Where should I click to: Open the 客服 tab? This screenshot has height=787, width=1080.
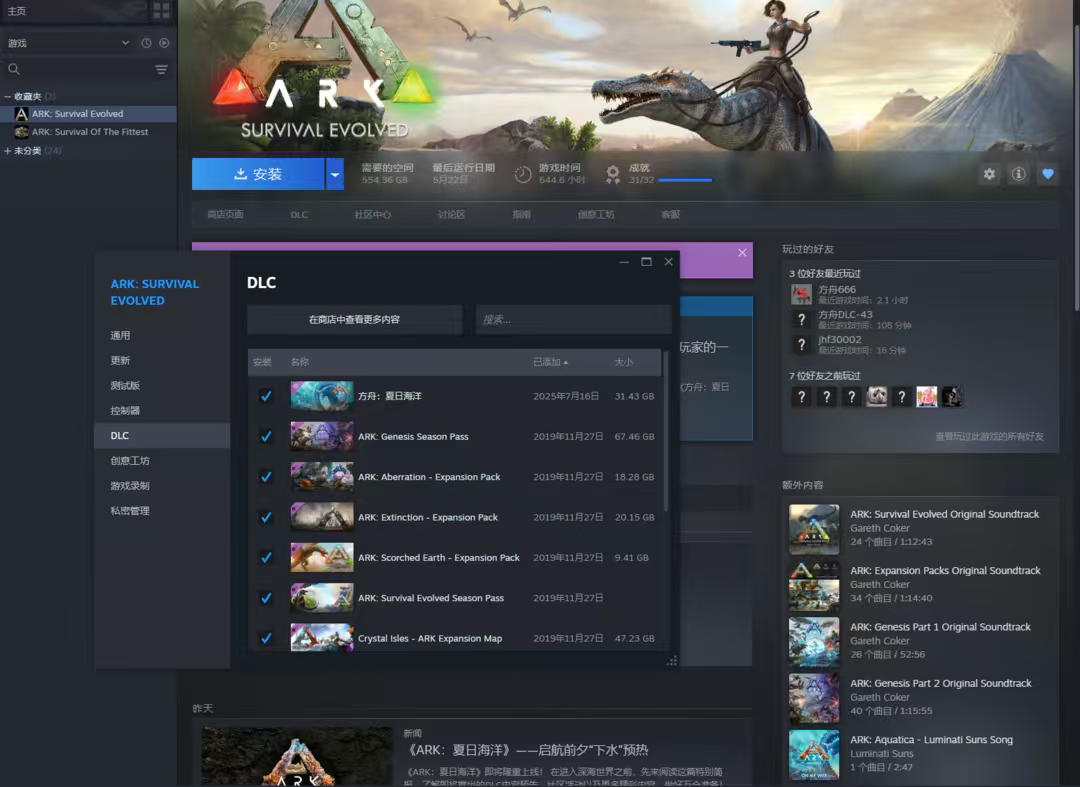coord(670,215)
